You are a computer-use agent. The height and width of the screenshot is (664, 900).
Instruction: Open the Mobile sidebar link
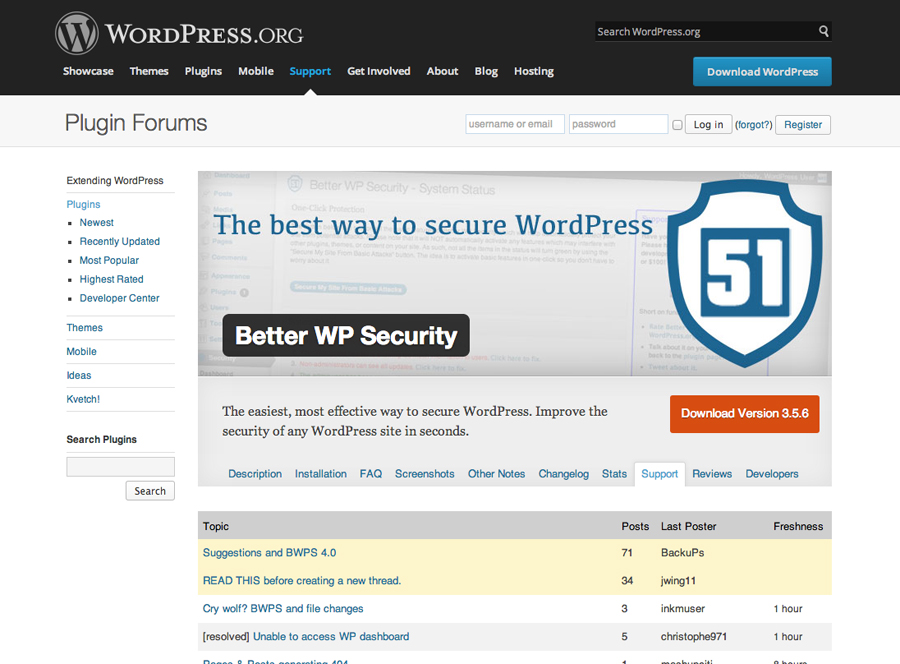coord(82,352)
